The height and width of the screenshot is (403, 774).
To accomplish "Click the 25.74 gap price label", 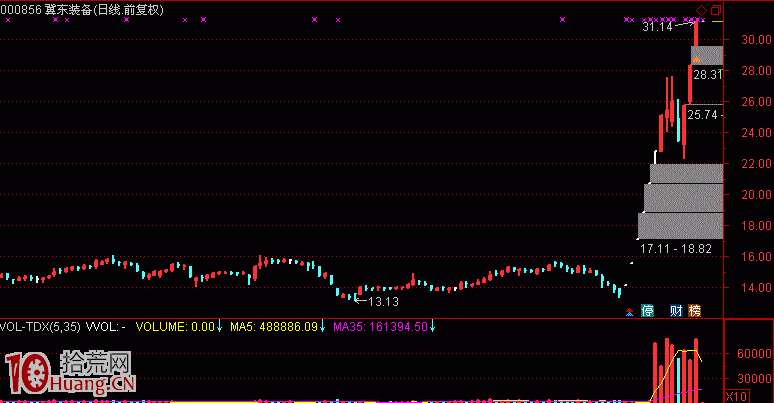I will pos(702,115).
